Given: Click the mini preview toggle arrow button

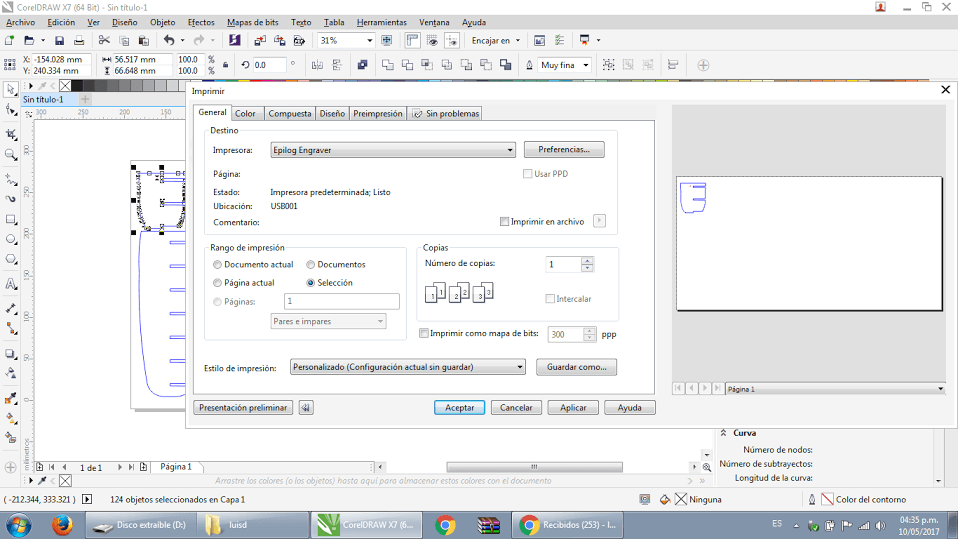Looking at the screenshot, I should (306, 408).
